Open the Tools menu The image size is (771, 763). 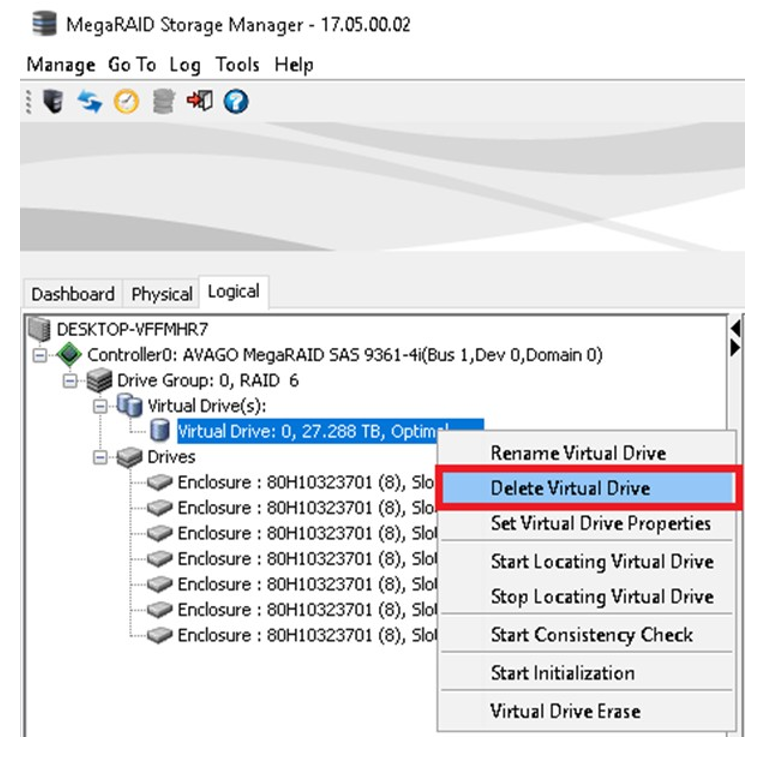click(237, 64)
